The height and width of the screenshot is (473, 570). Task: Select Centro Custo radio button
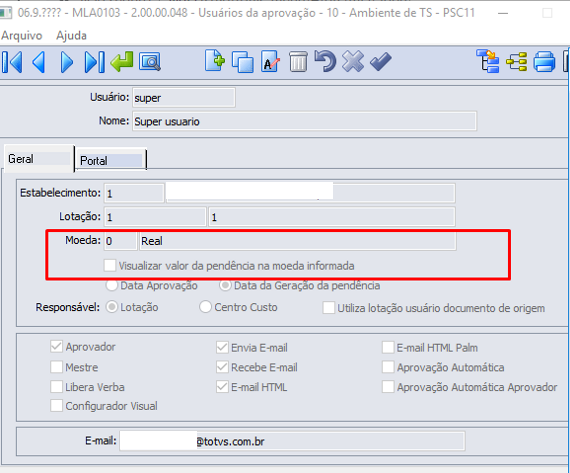click(x=205, y=307)
